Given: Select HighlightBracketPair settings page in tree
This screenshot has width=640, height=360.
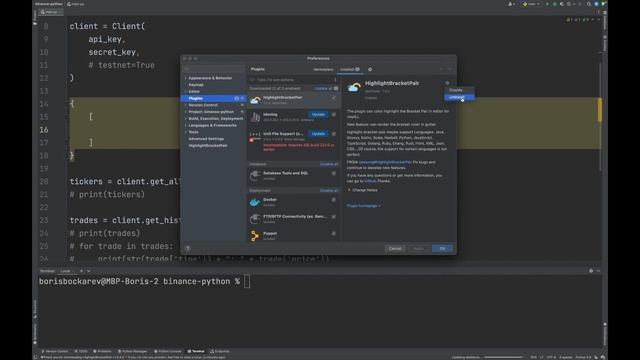Looking at the screenshot, I should click(x=208, y=146).
